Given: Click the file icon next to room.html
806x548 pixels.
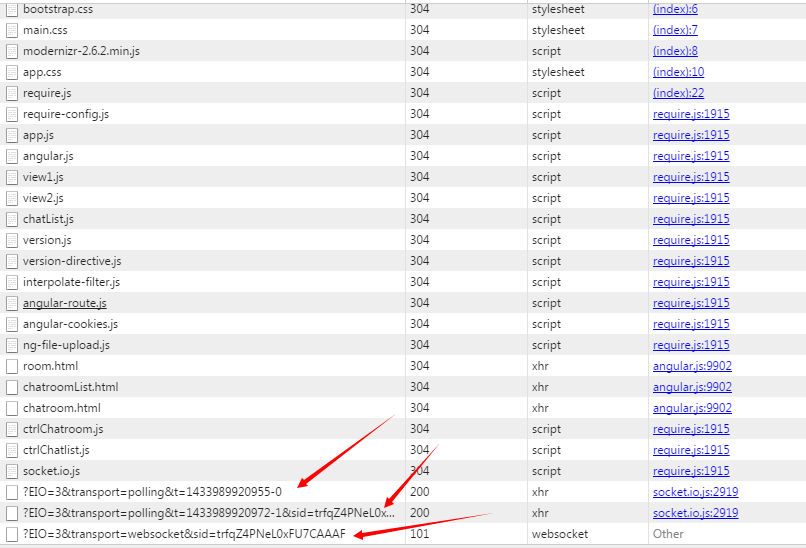Looking at the screenshot, I should click(x=12, y=366).
